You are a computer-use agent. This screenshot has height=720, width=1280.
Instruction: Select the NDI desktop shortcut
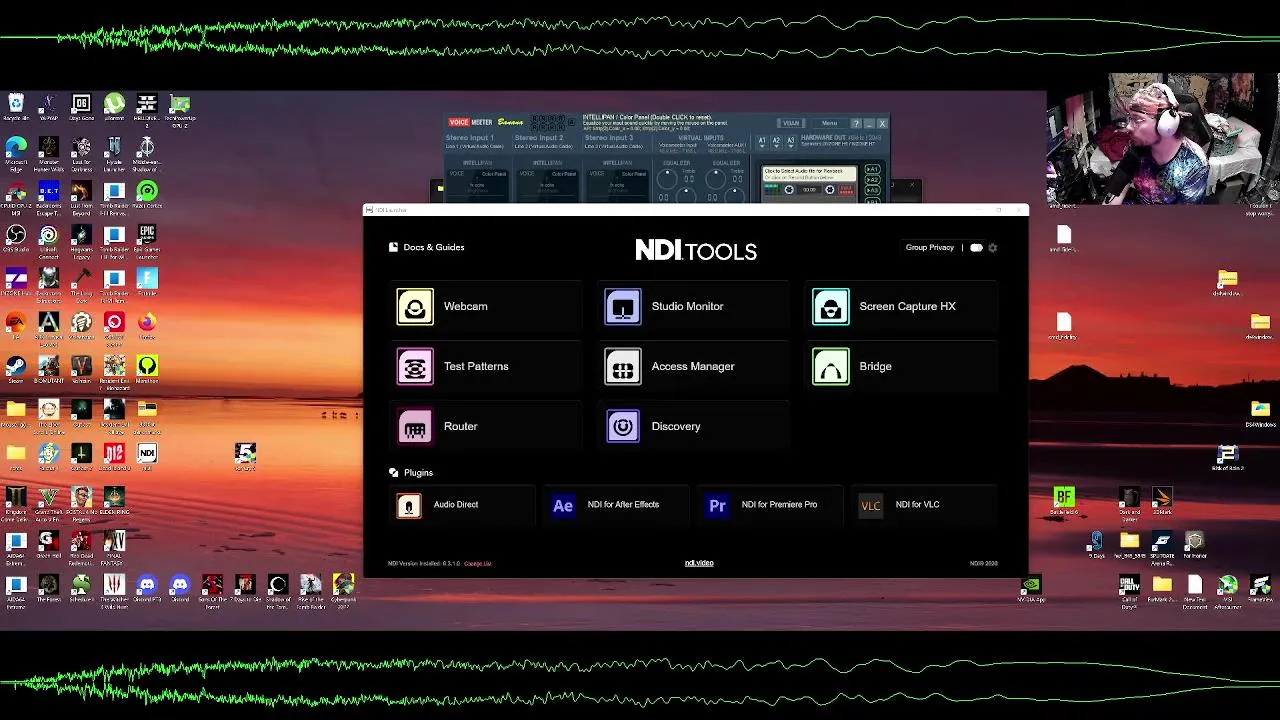(x=147, y=457)
